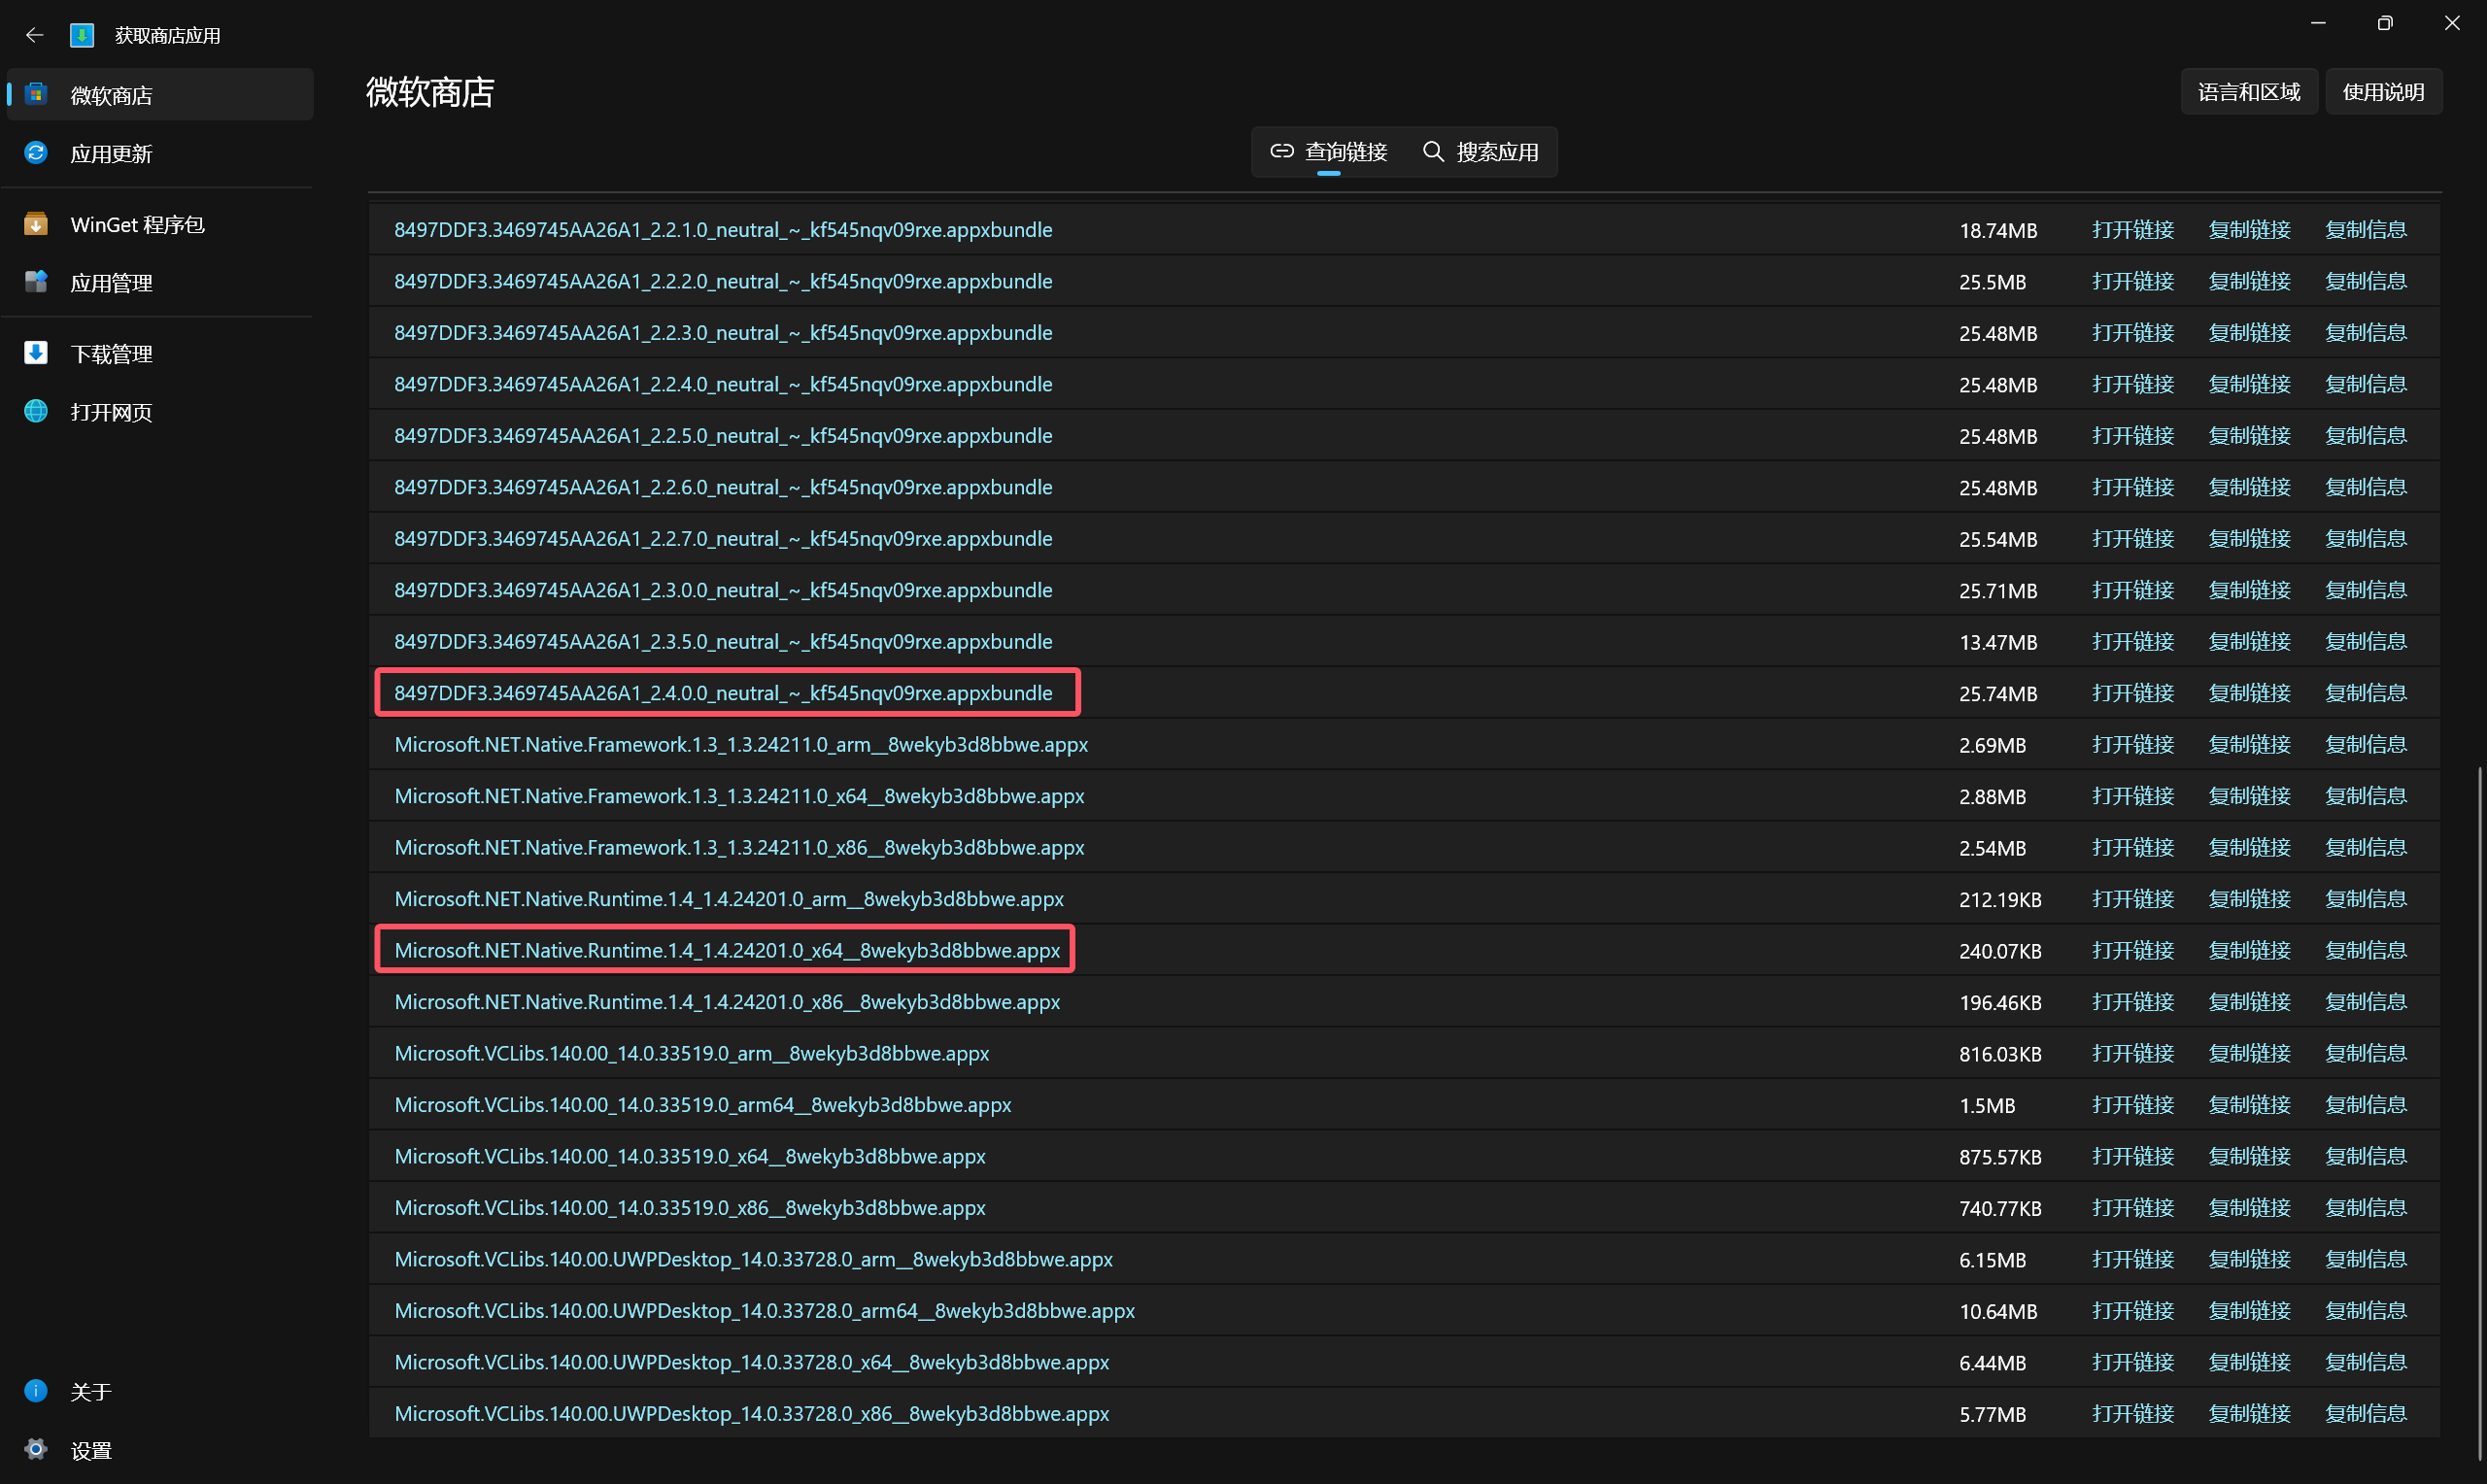
Task: Click 打开链接 for the 2.2.6.0 appxbundle row
Action: tap(2133, 487)
